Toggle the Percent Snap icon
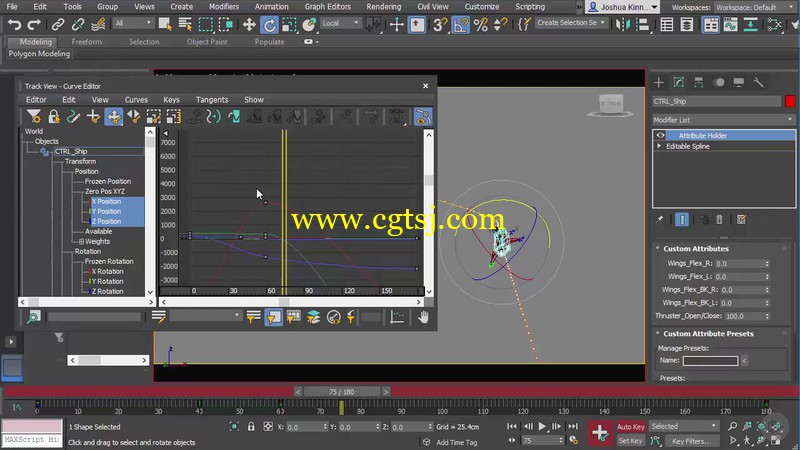This screenshot has height=450, width=800. [x=481, y=24]
